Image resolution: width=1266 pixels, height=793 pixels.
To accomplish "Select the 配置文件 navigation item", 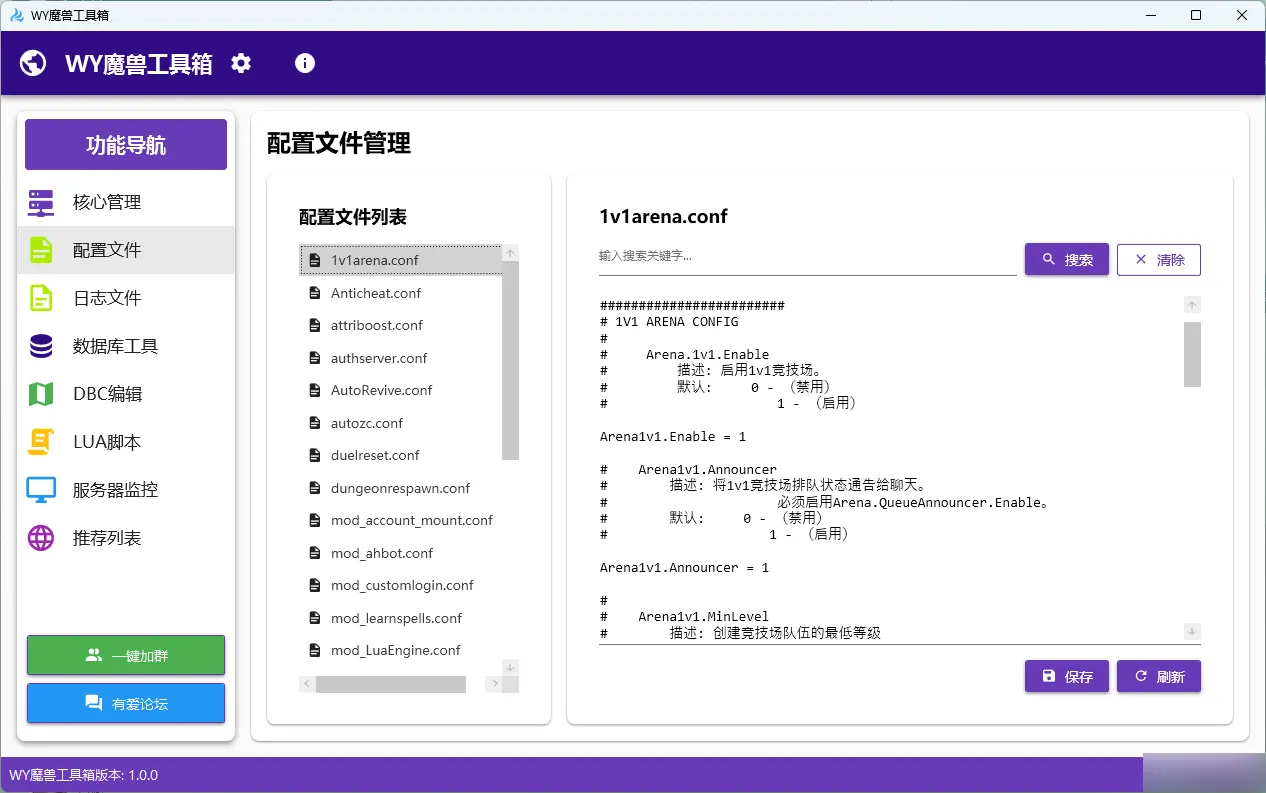I will pyautogui.click(x=107, y=250).
